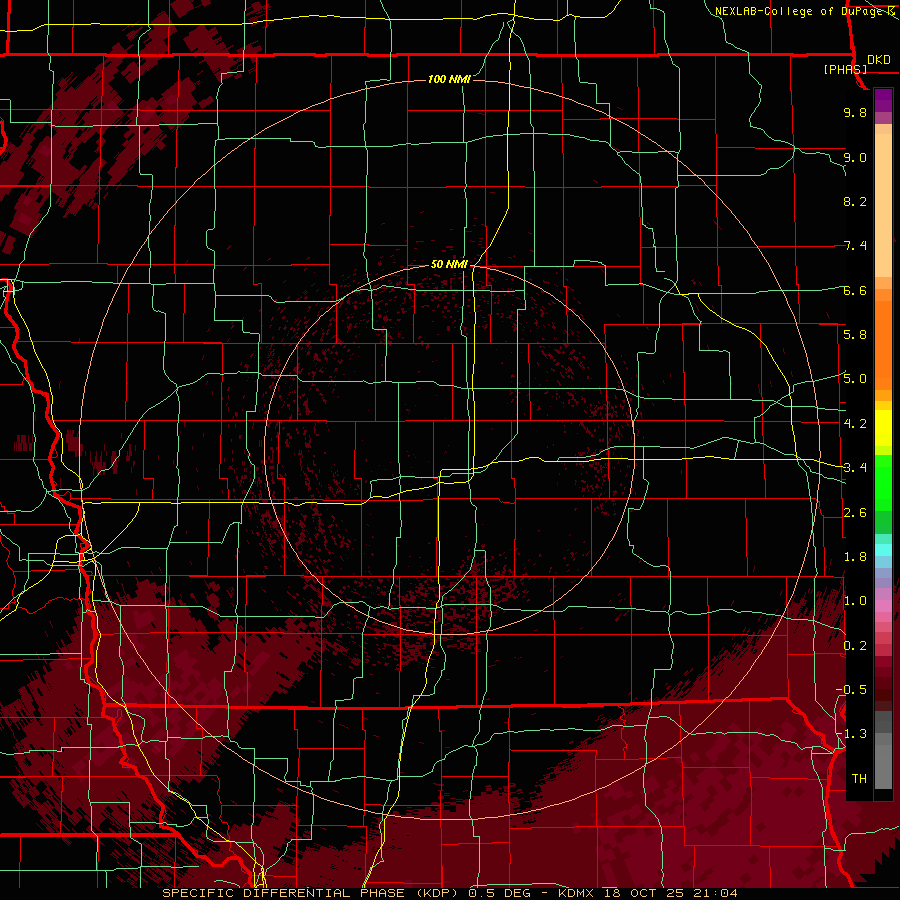The width and height of the screenshot is (900, 900).
Task: Click the Specific Differential Phase product caption
Action: tap(450, 893)
